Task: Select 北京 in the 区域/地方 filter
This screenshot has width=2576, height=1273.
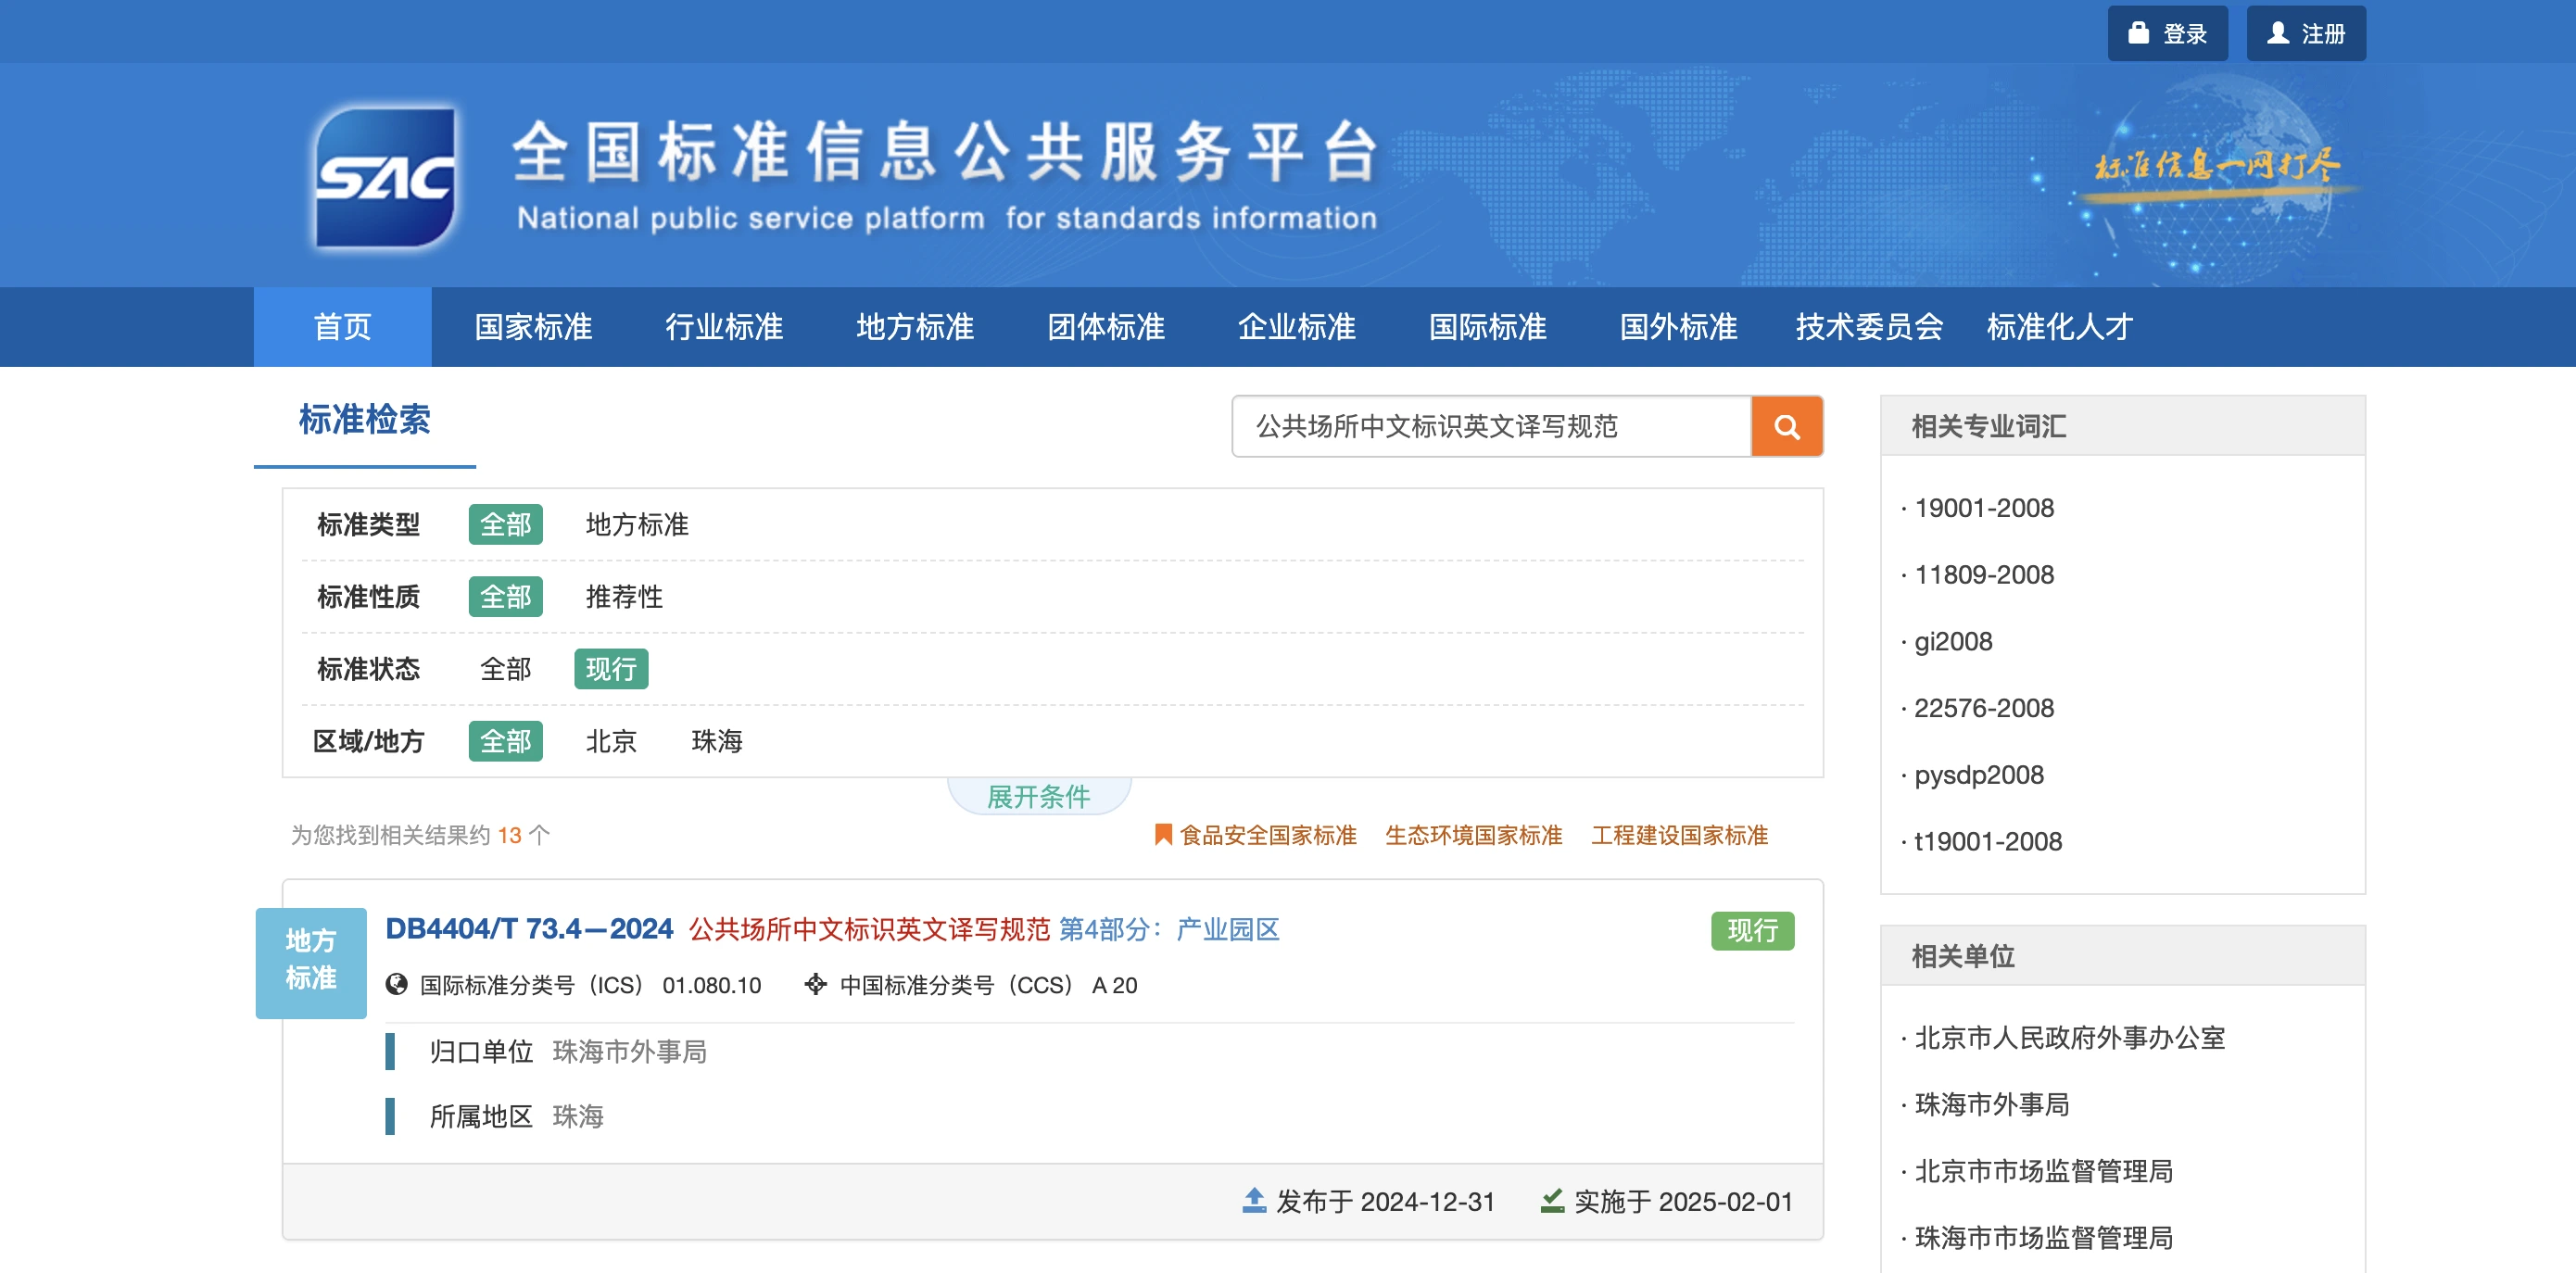Action: 611,741
